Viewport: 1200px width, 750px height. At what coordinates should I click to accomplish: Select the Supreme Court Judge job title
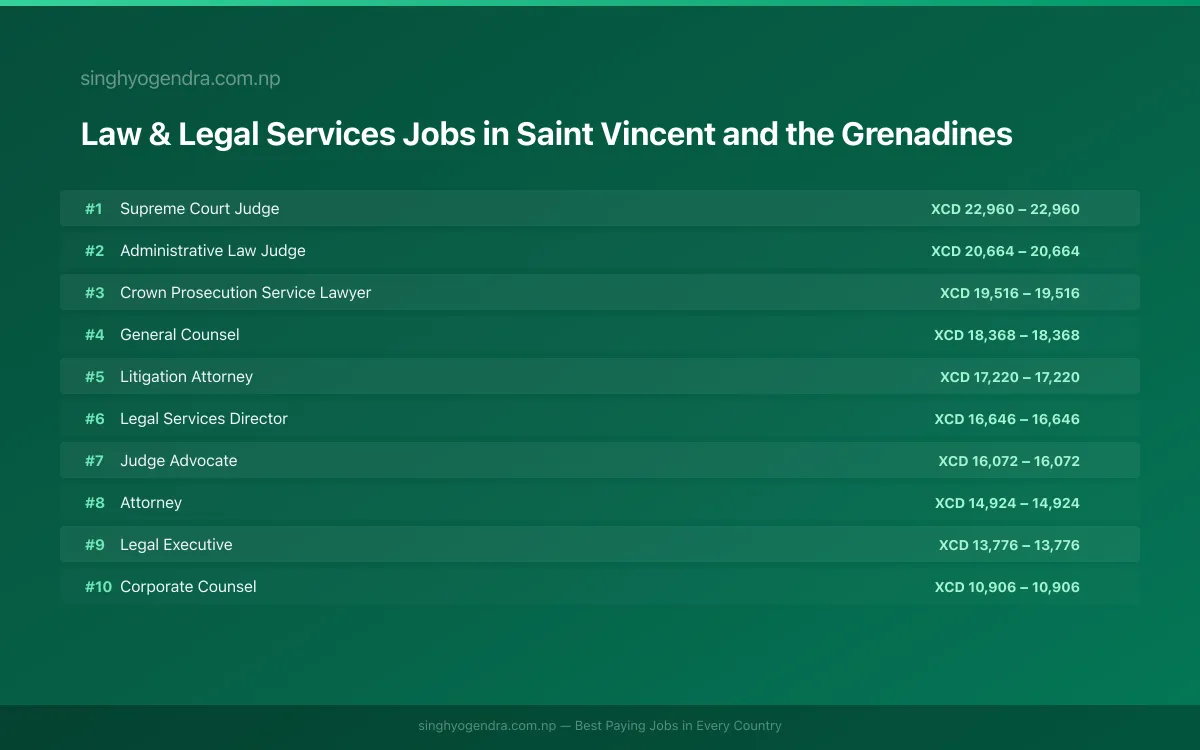200,209
